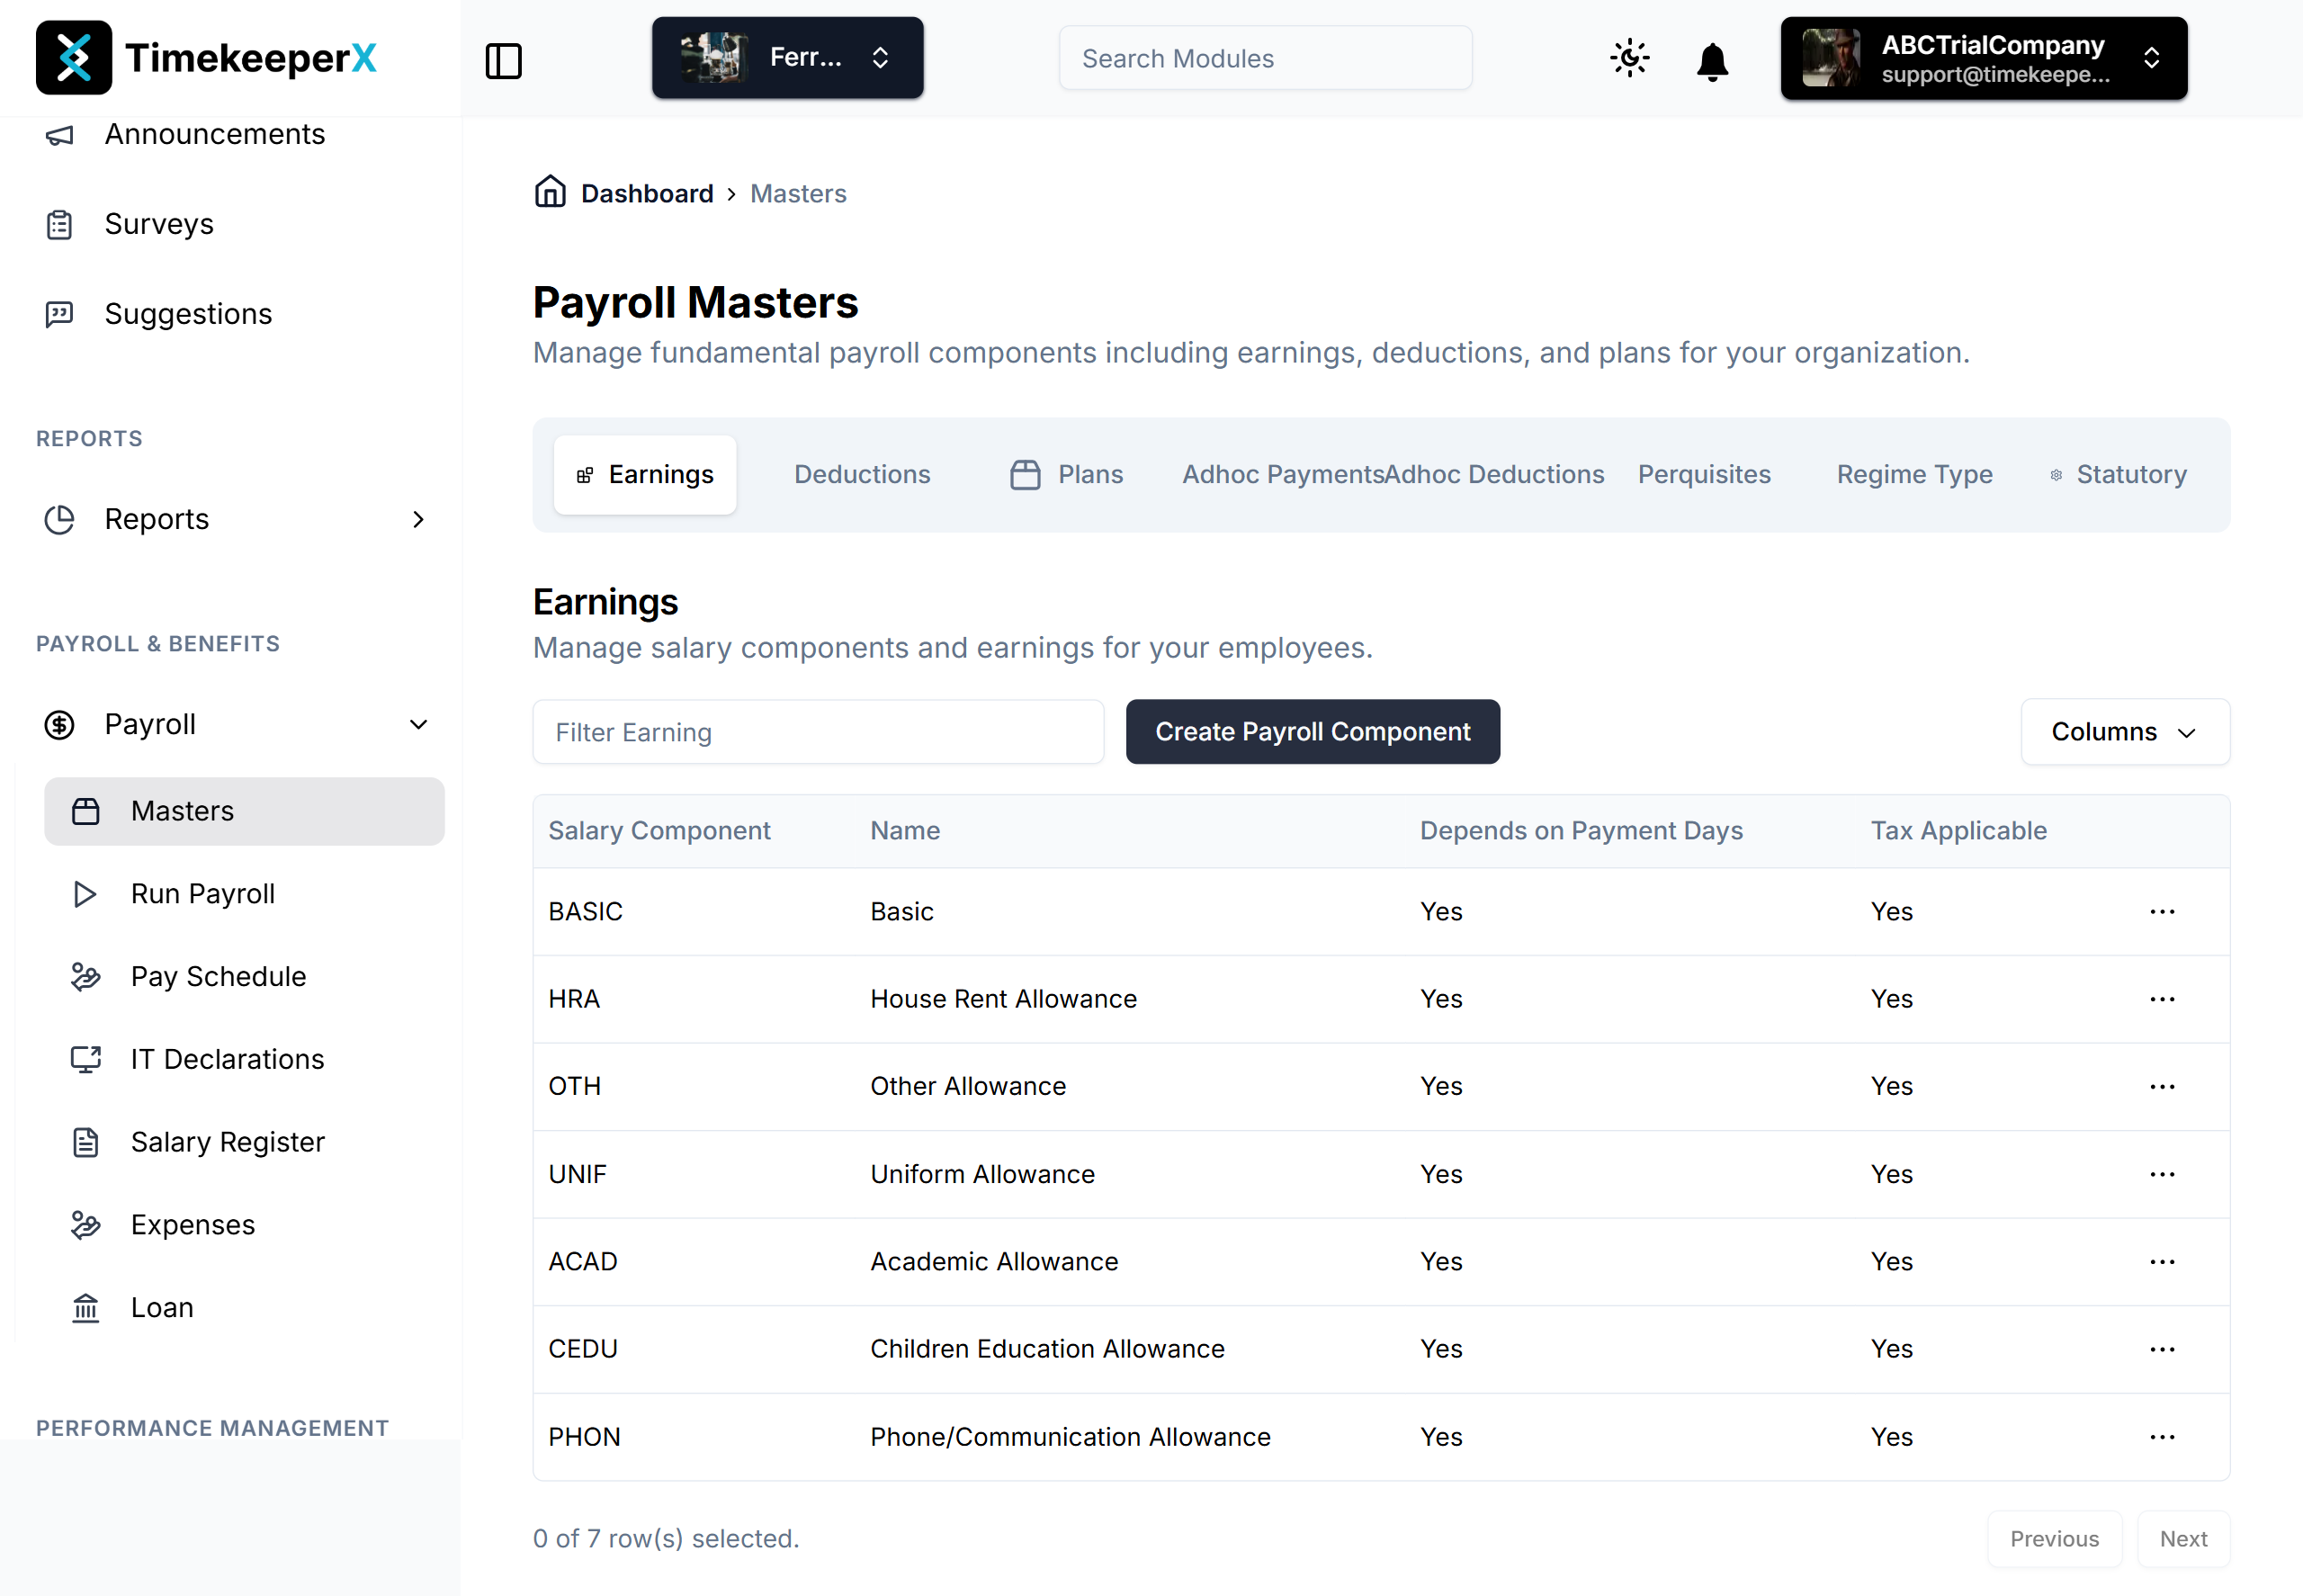Click the Announcements megaphone icon
2303x1596 pixels.
click(59, 135)
